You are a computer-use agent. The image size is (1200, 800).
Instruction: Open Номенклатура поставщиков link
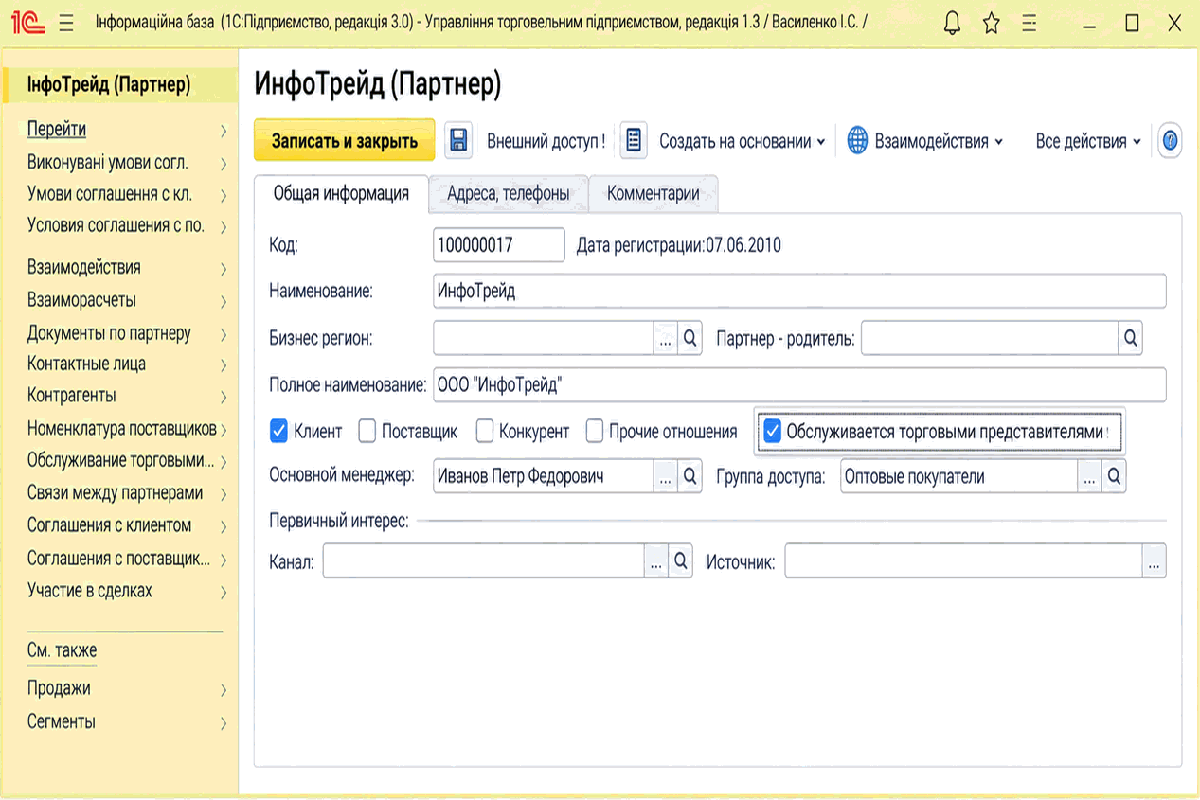point(126,429)
